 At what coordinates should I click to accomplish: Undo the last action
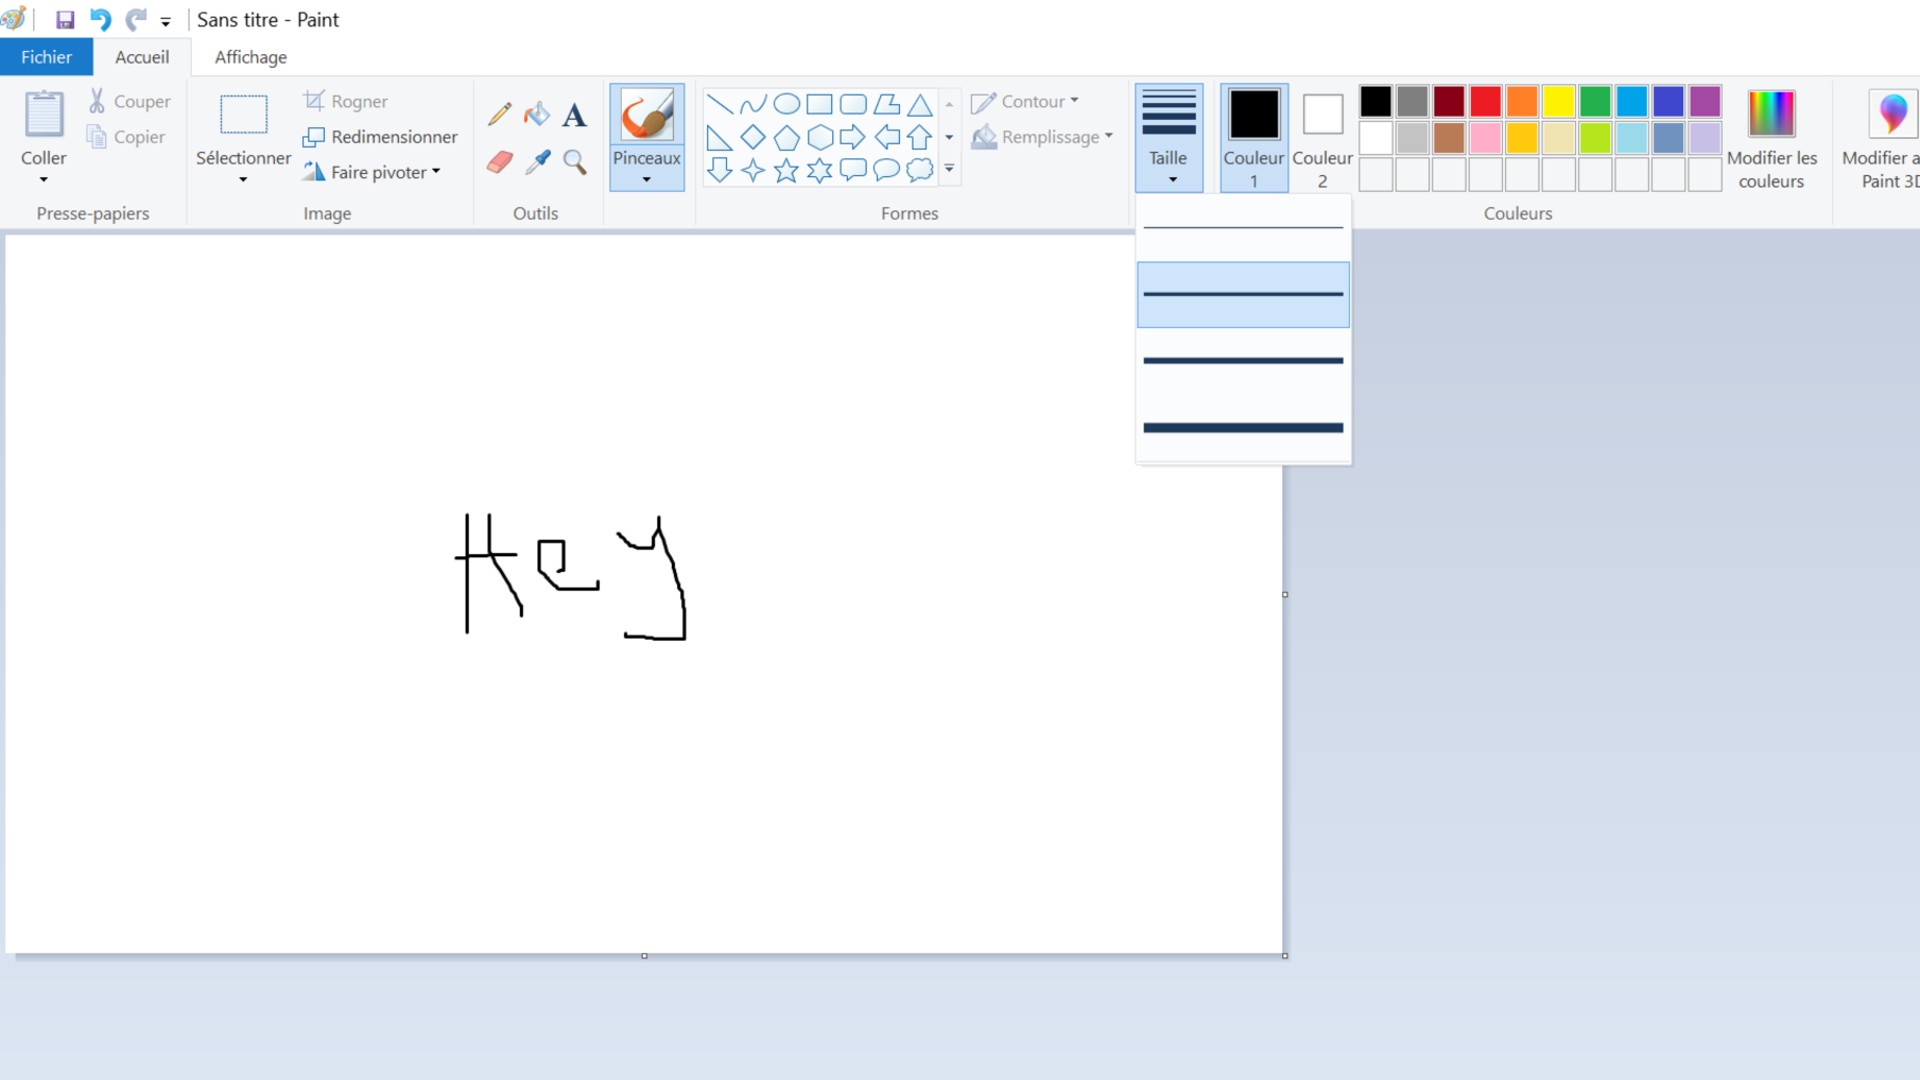coord(100,19)
